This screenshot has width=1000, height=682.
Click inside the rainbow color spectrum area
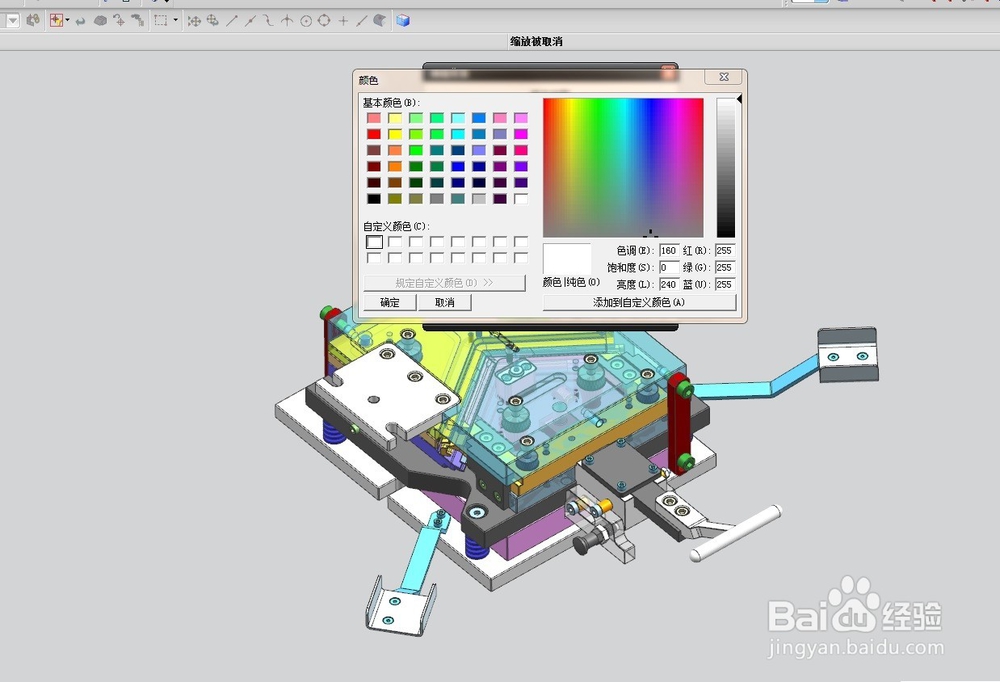623,168
